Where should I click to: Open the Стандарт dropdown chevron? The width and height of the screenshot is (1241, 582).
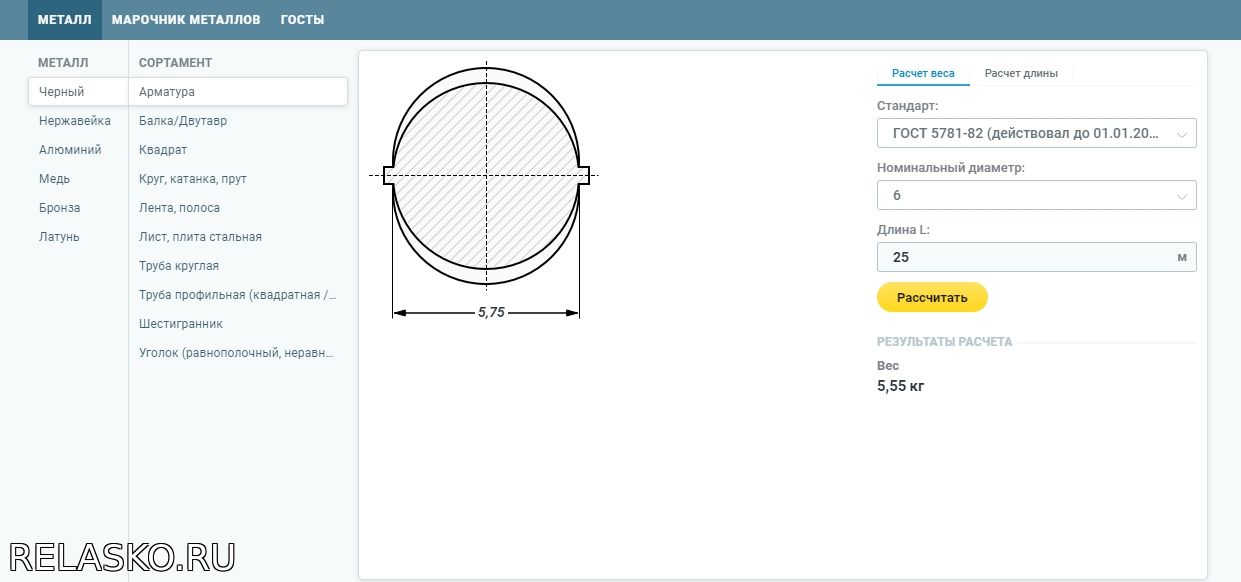[1182, 134]
